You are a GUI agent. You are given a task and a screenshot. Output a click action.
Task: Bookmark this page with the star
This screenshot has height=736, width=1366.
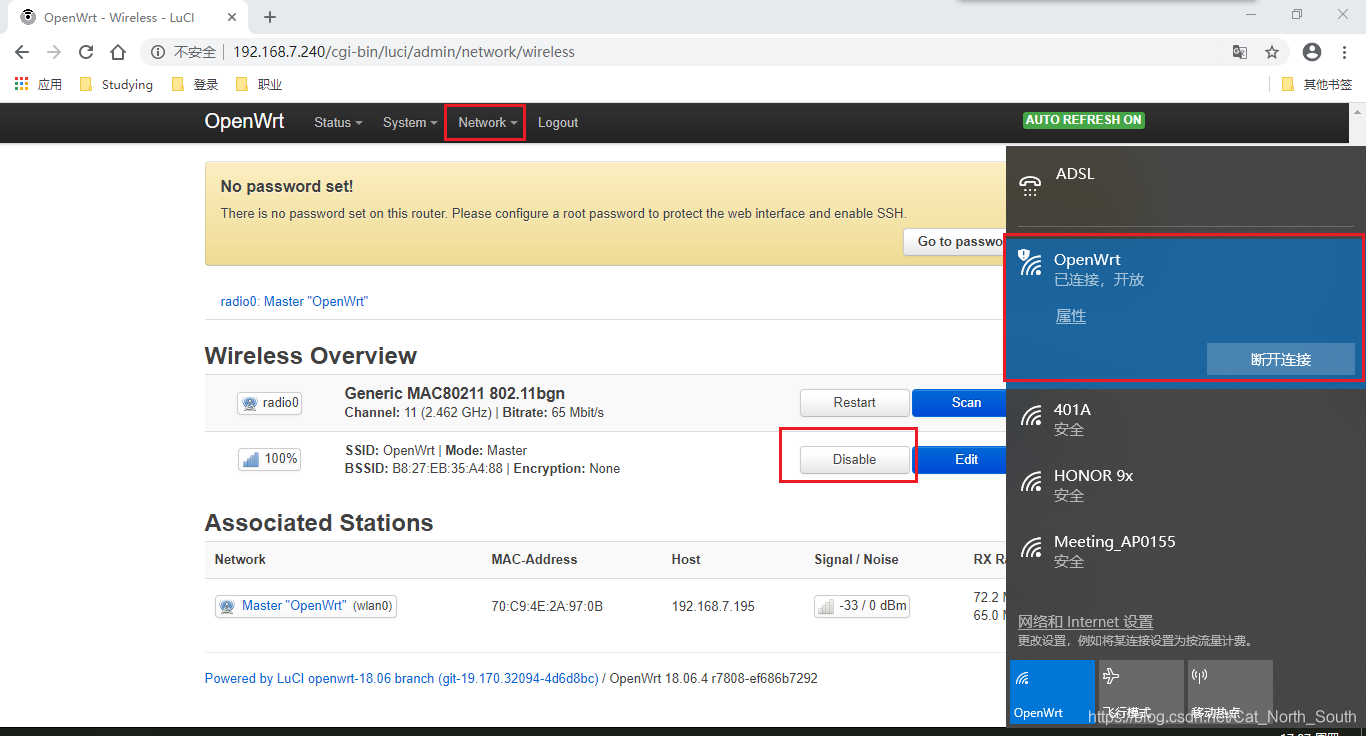pos(1272,52)
